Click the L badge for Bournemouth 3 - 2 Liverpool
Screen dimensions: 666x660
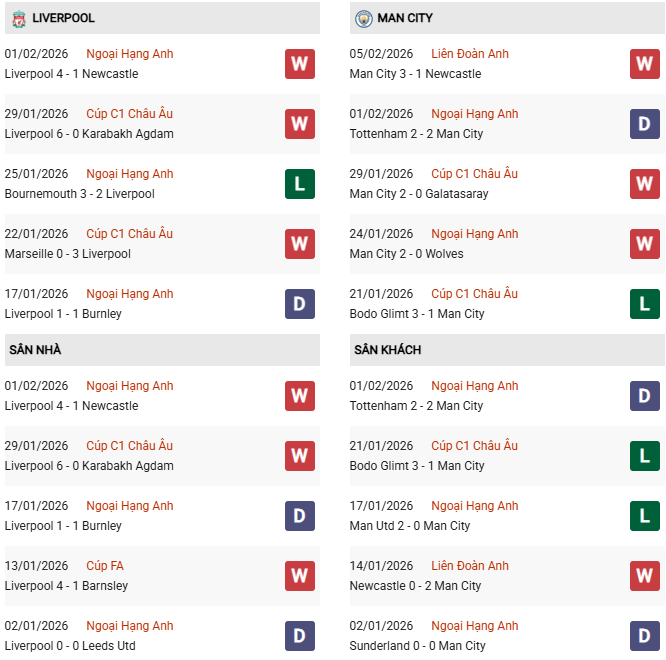click(299, 184)
